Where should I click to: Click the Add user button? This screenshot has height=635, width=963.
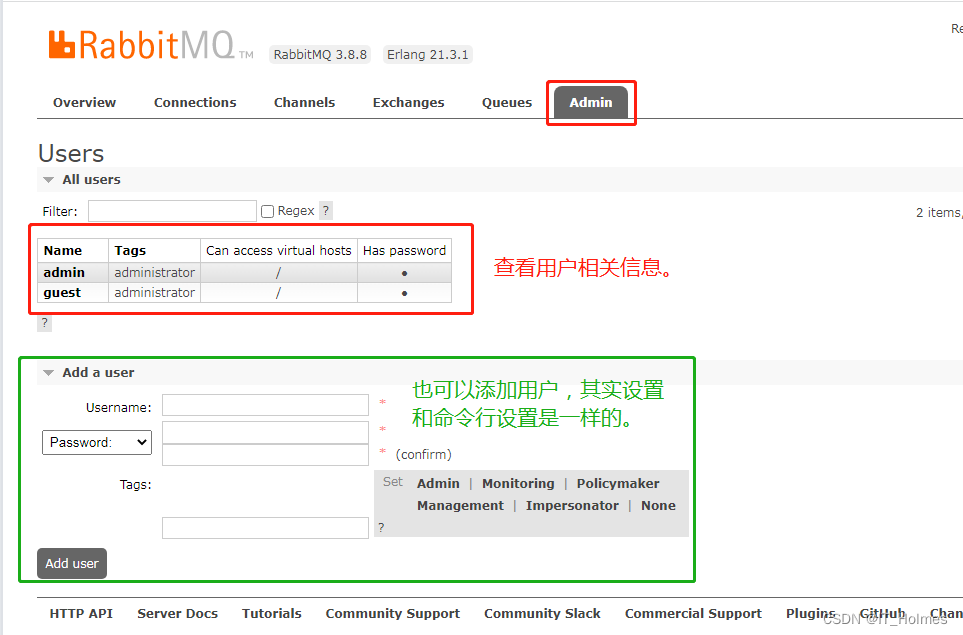[x=72, y=563]
